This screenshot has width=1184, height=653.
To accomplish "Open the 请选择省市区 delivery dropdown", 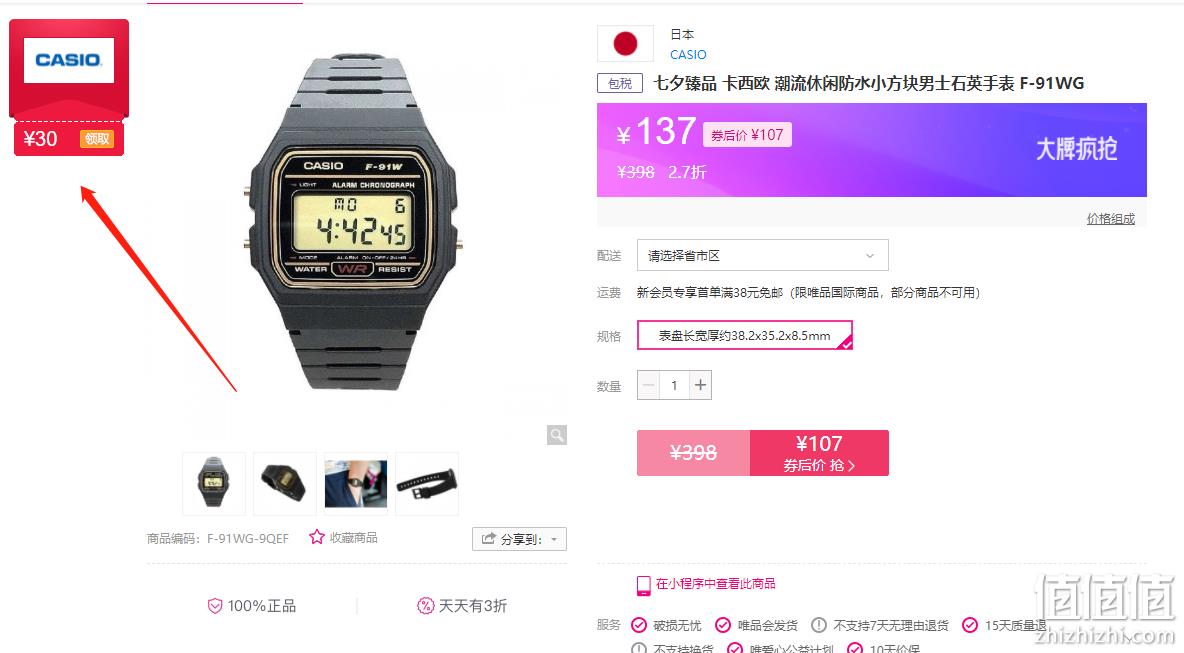I will pyautogui.click(x=763, y=255).
